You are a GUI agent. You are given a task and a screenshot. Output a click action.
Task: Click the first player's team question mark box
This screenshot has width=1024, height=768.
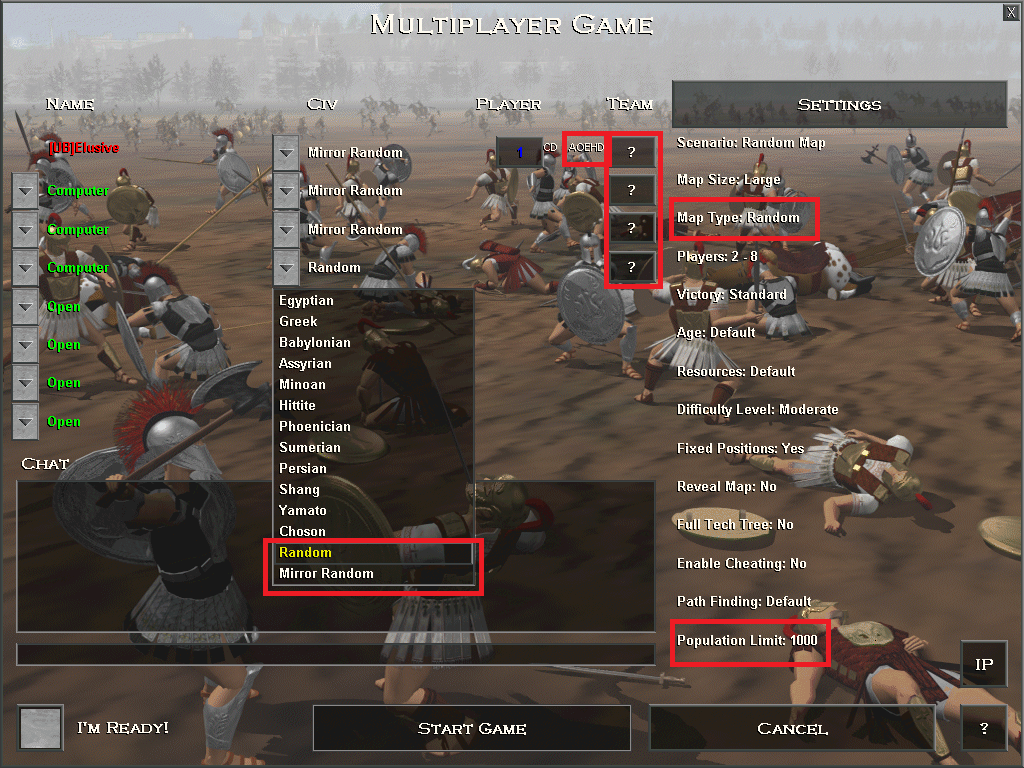click(x=631, y=152)
